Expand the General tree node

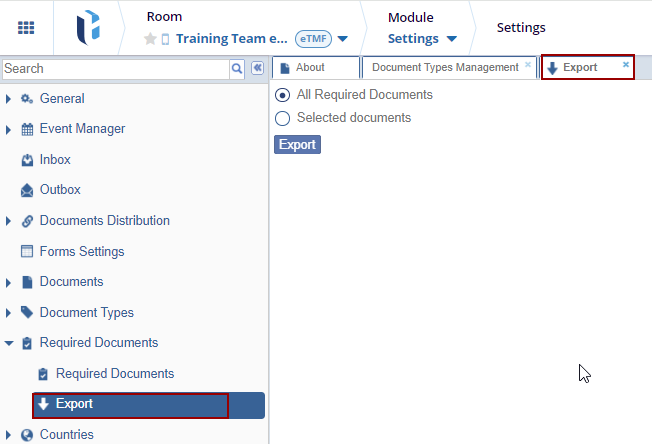(x=9, y=99)
